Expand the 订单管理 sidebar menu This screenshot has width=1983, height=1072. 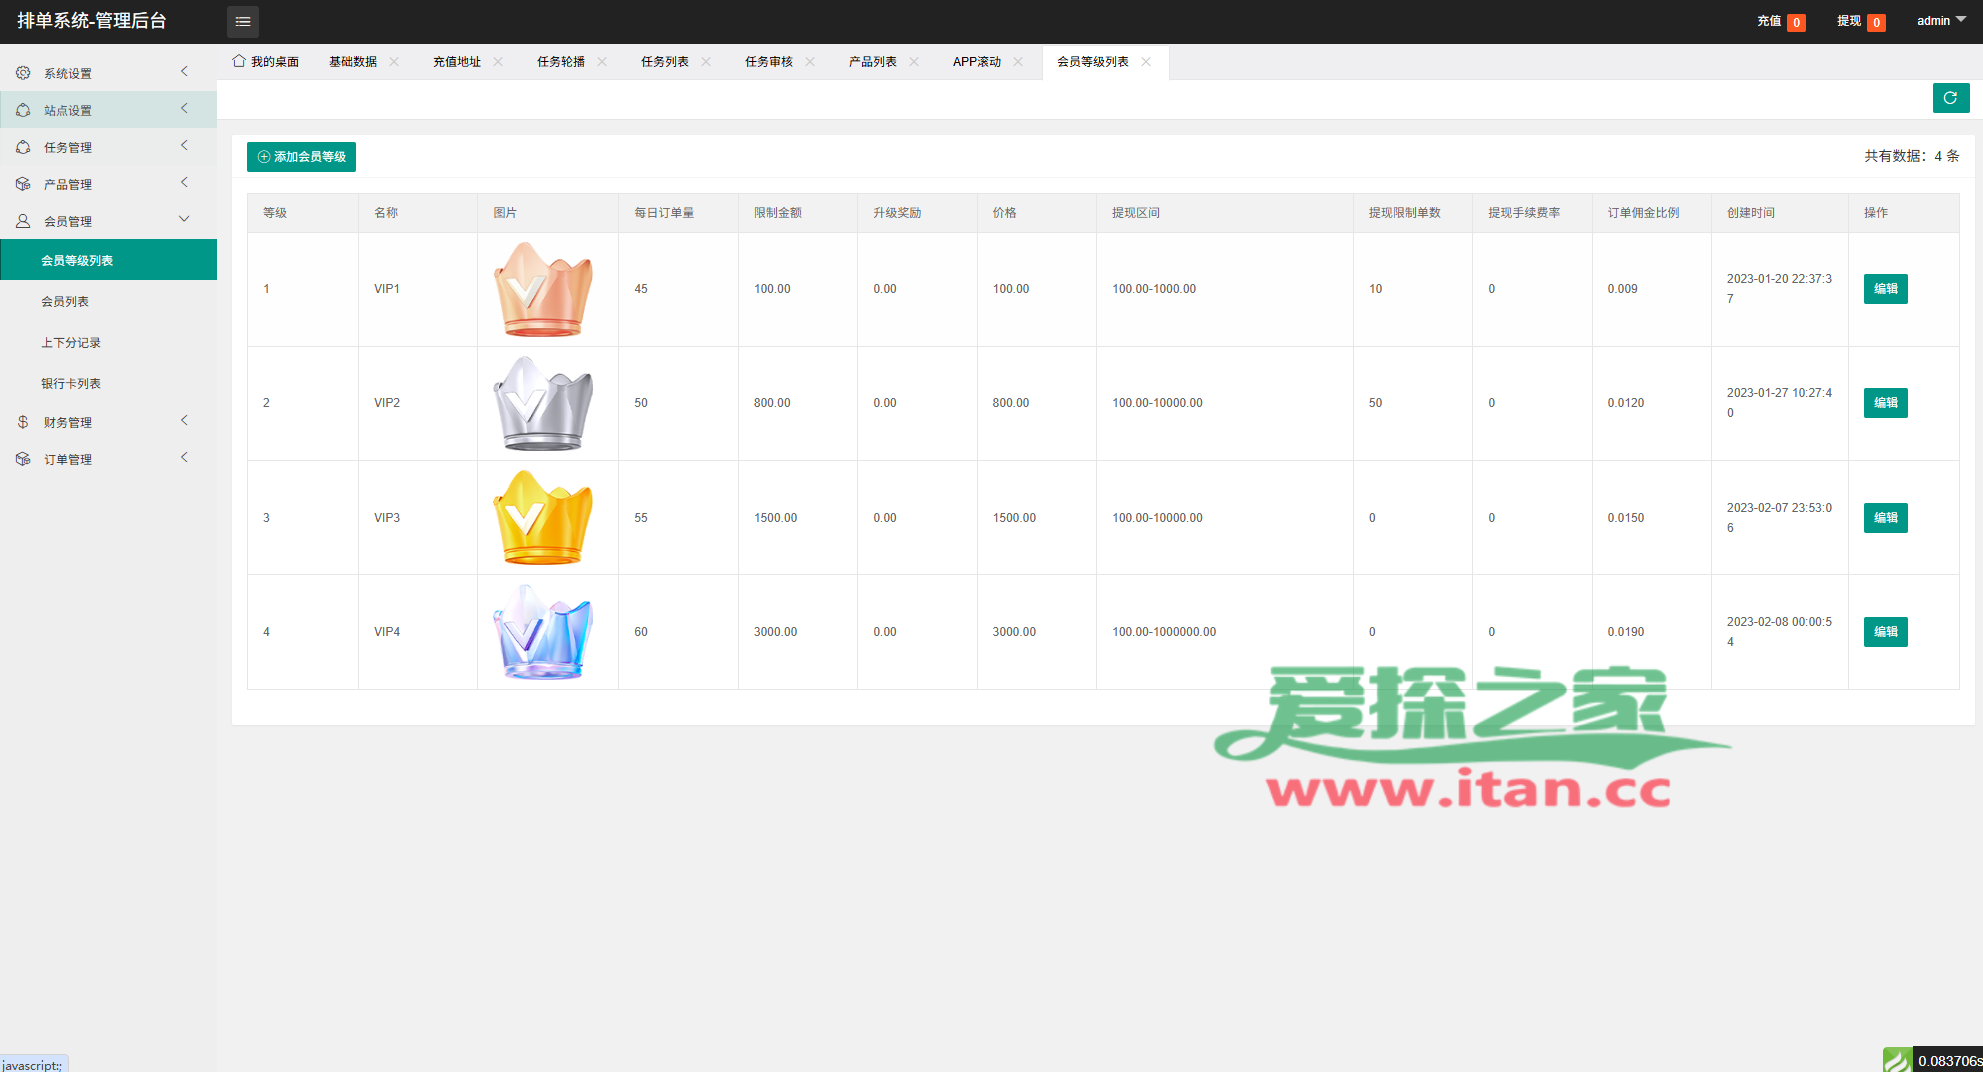(x=108, y=459)
